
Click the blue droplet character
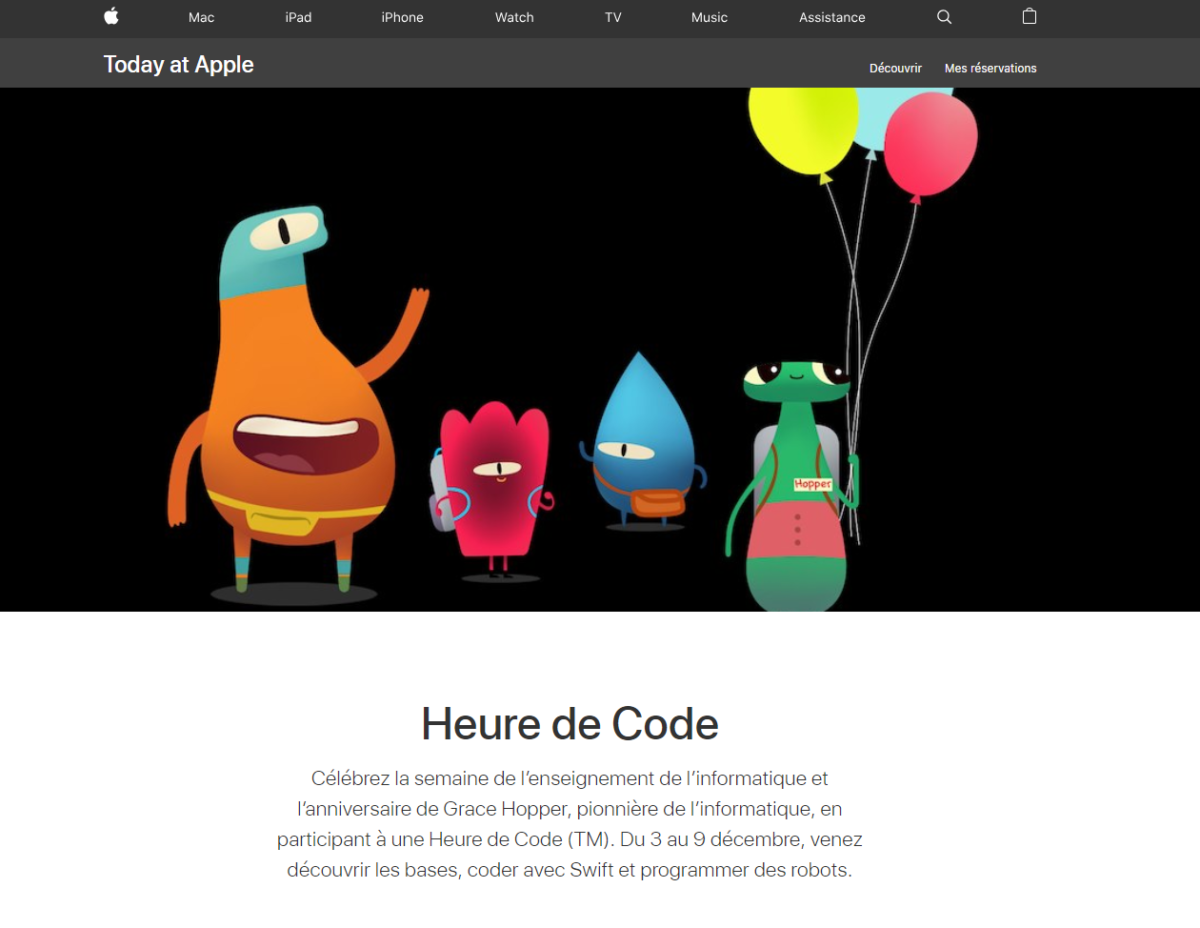click(x=640, y=440)
